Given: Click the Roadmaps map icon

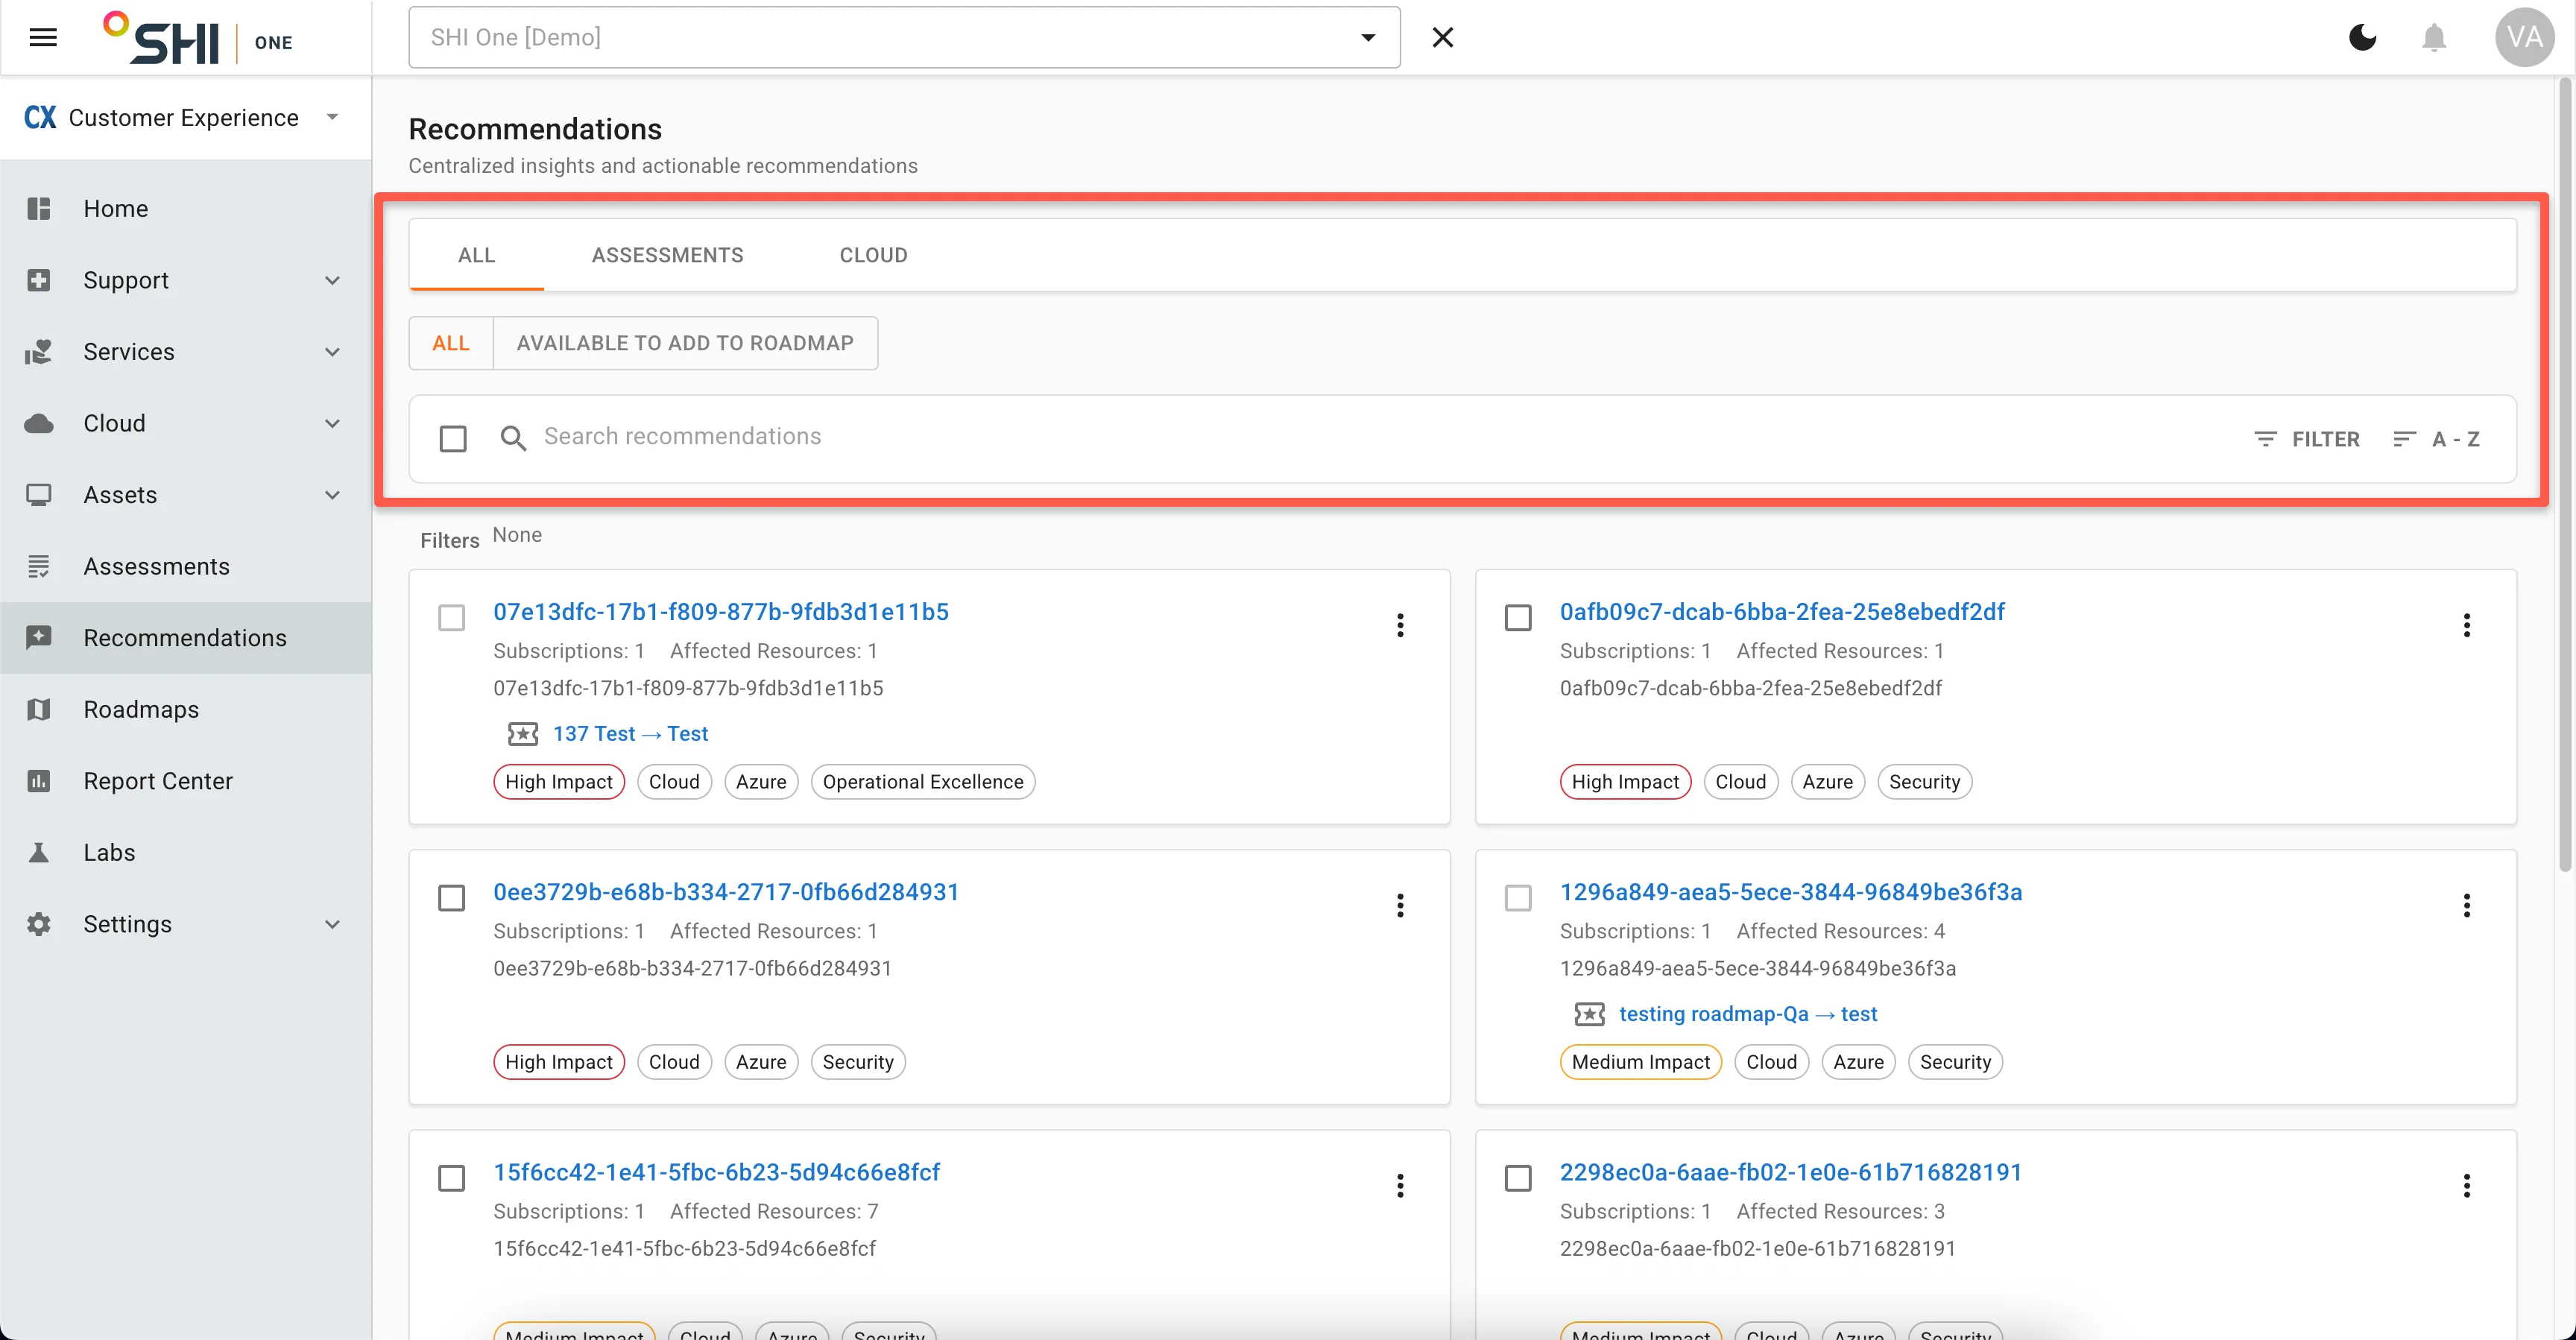Looking at the screenshot, I should click(x=39, y=709).
